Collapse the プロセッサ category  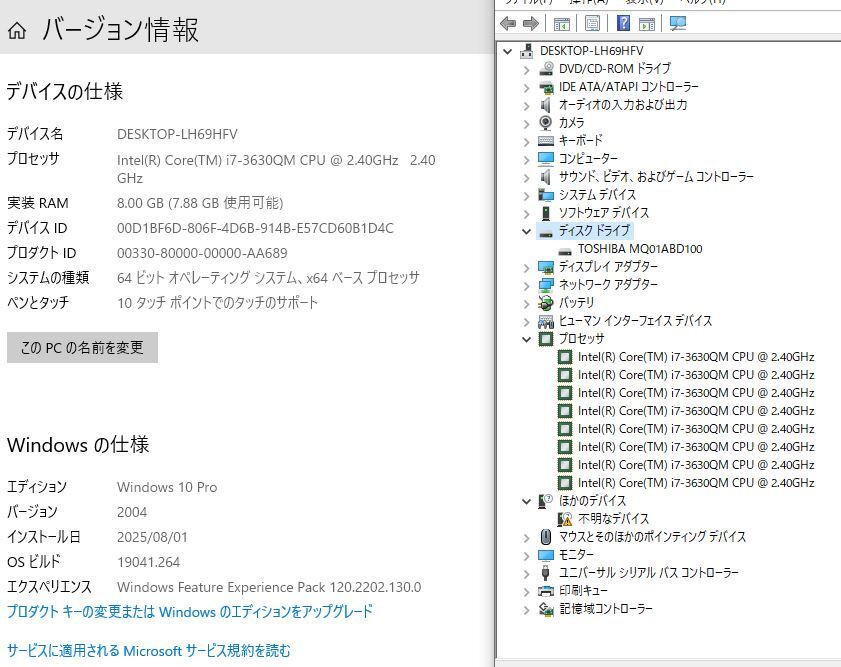tap(526, 339)
